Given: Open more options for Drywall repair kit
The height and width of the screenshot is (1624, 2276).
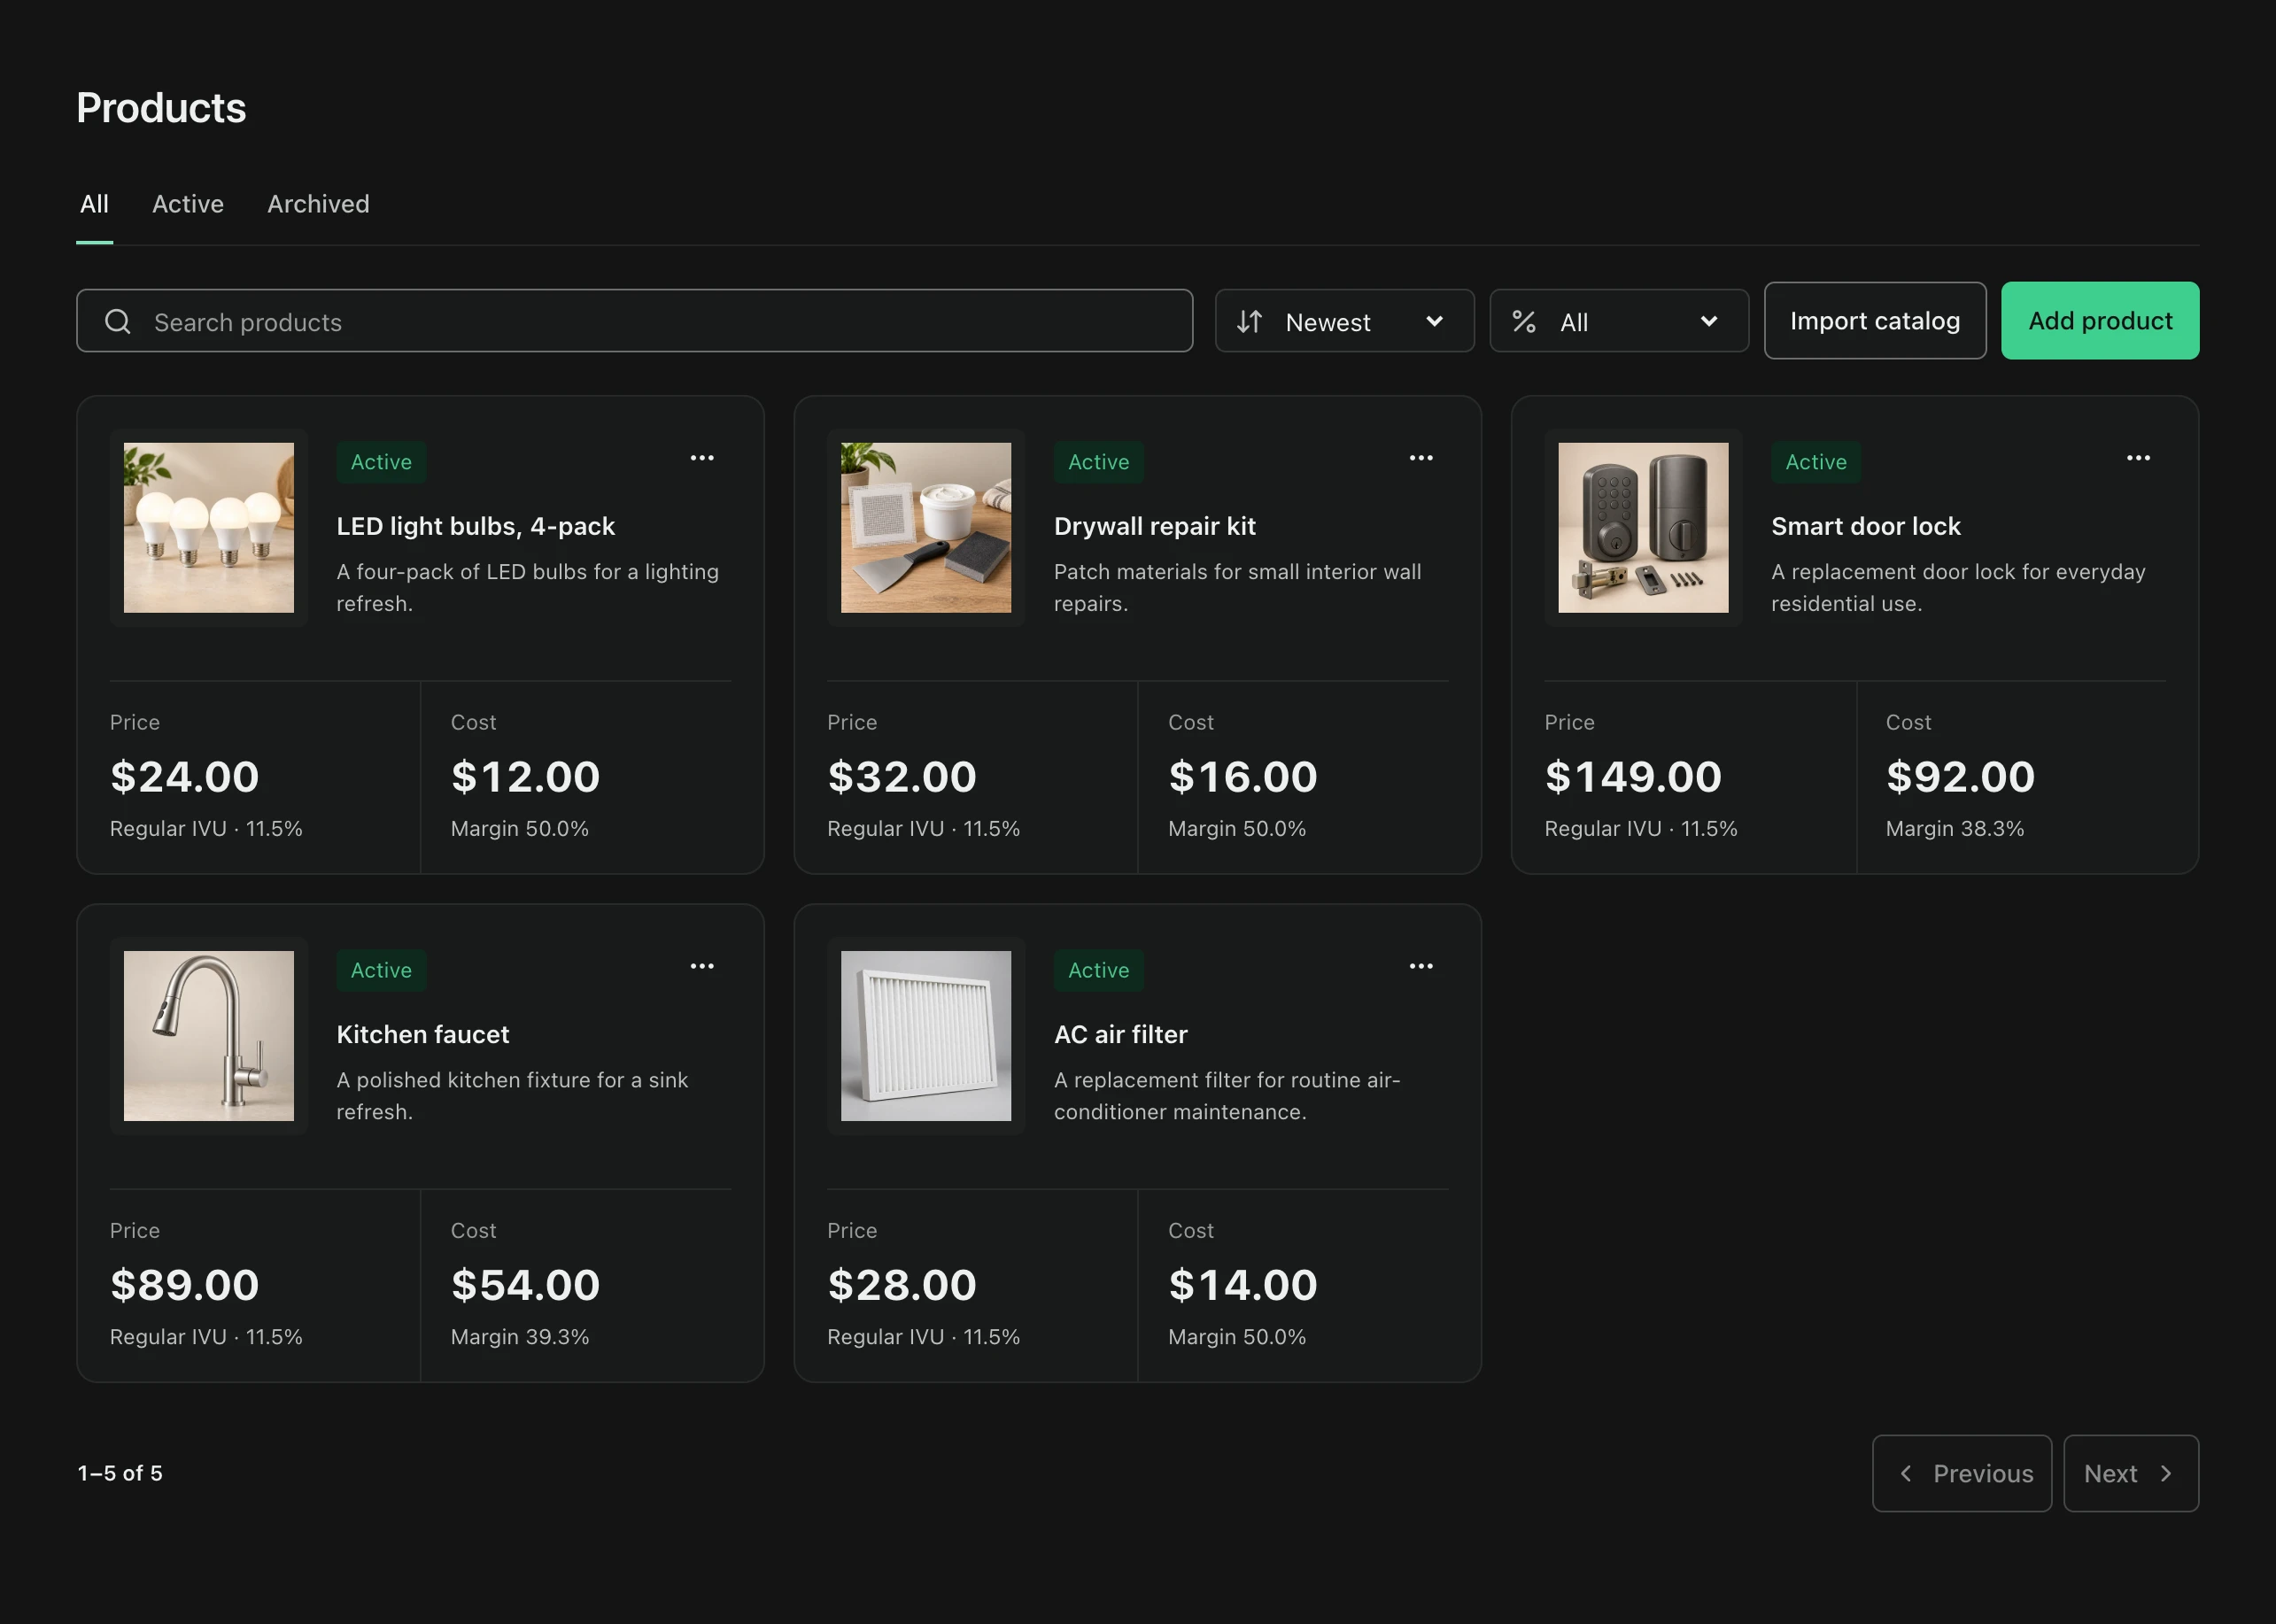Looking at the screenshot, I should 1421,458.
